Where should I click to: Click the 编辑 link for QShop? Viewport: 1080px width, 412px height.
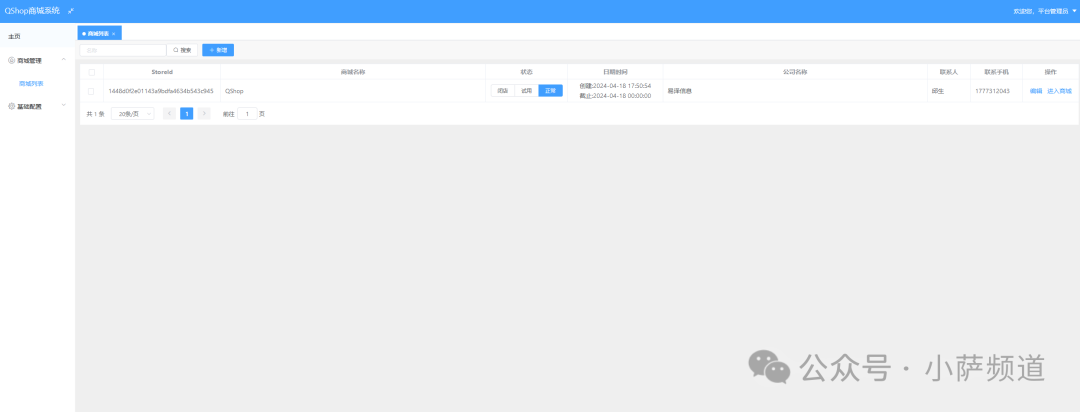pos(1036,91)
